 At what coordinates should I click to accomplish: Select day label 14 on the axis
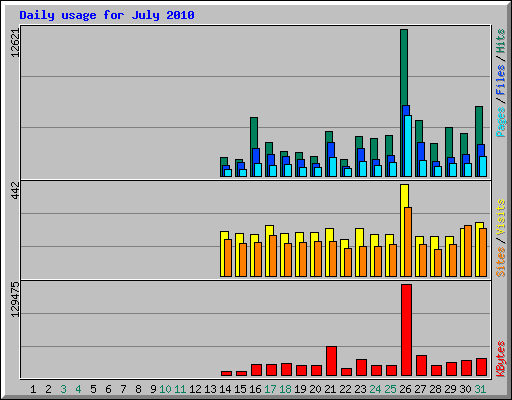pyautogui.click(x=225, y=389)
